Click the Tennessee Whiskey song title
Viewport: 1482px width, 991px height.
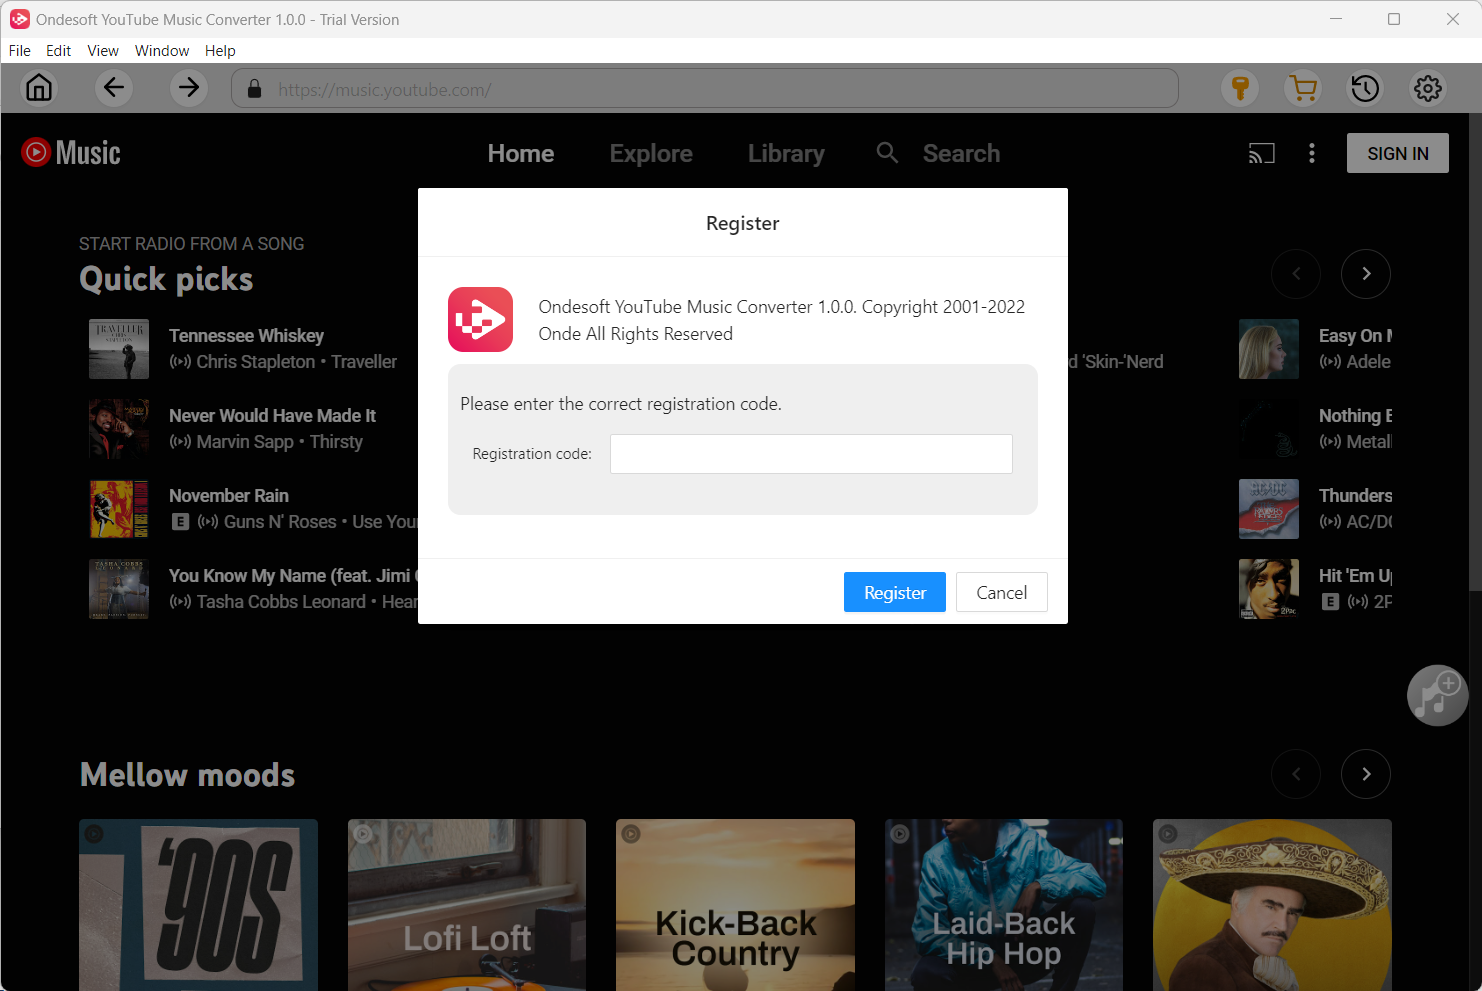tap(246, 336)
